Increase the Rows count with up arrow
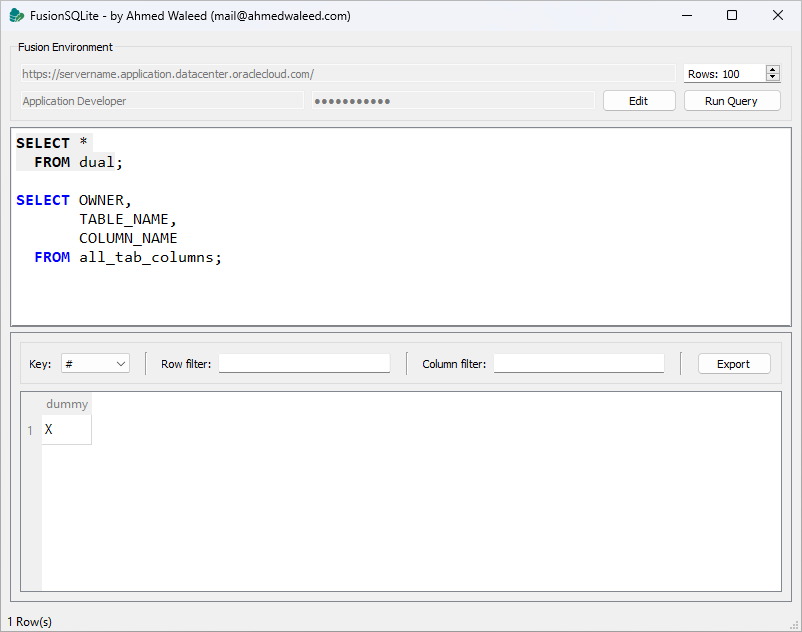 (x=772, y=70)
